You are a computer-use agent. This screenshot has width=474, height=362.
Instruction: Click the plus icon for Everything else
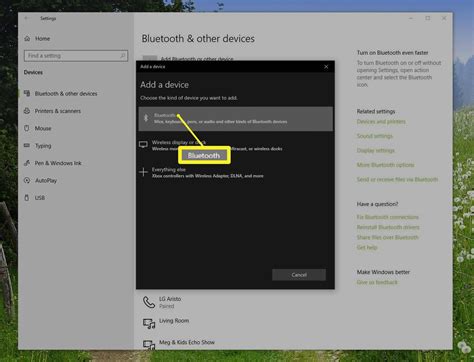point(143,172)
